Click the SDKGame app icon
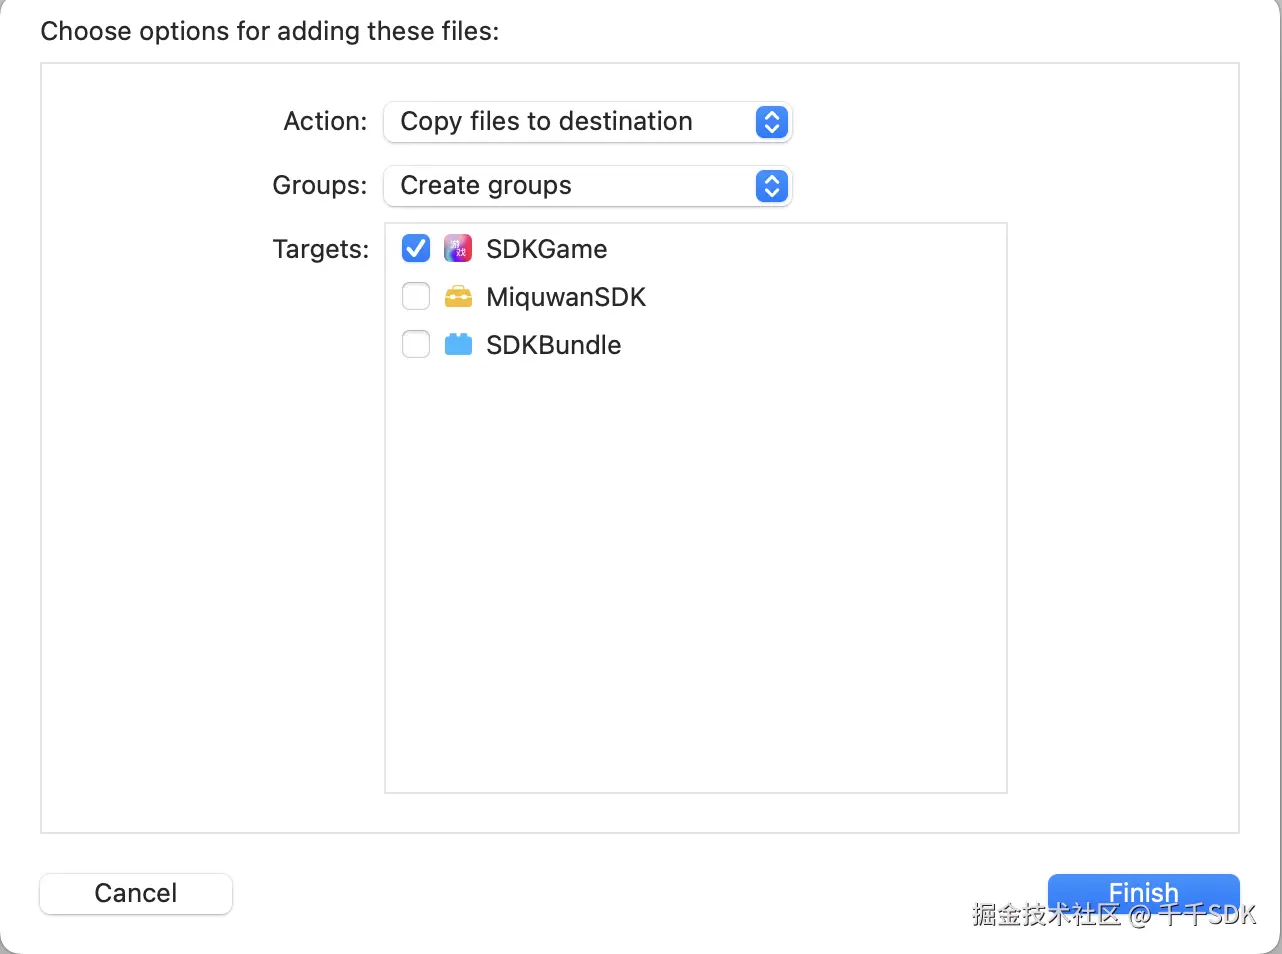1282x954 pixels. [458, 248]
